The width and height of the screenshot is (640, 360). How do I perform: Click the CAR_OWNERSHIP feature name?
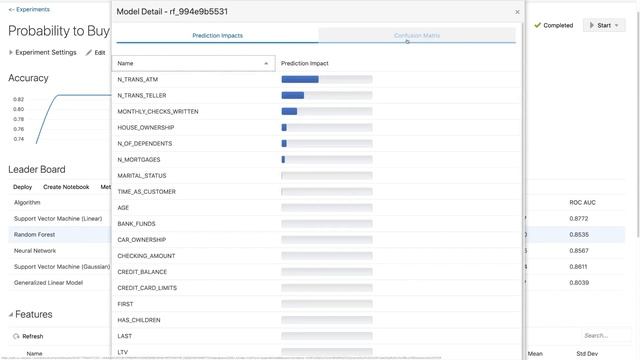click(142, 240)
